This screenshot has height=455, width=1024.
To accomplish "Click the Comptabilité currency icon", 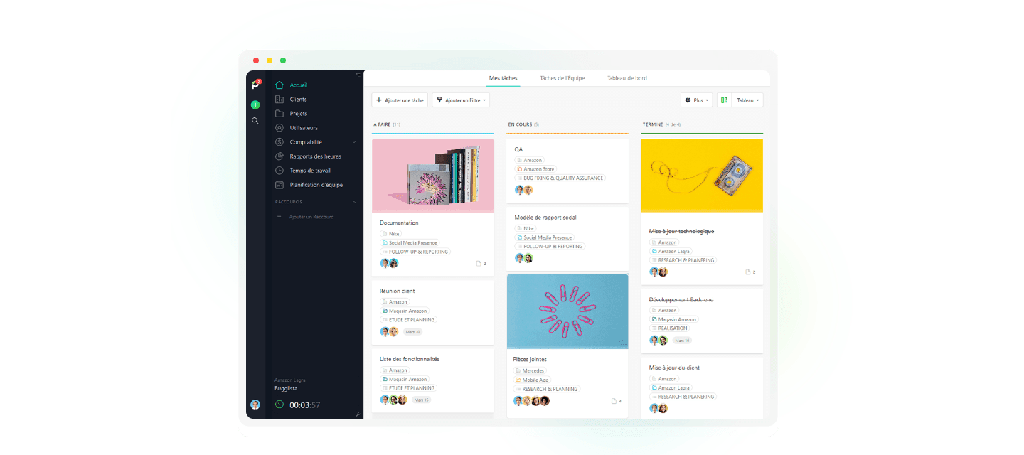I will pyautogui.click(x=280, y=142).
